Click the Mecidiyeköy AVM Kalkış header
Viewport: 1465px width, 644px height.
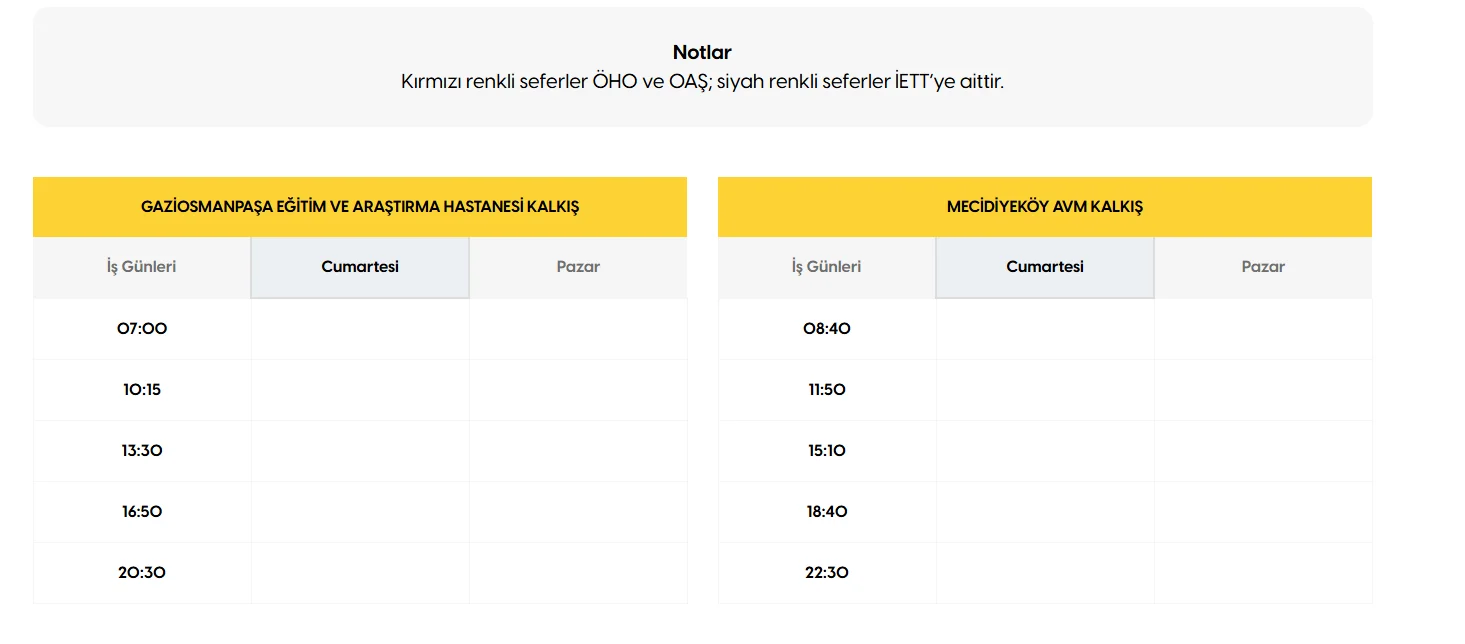tap(1044, 207)
